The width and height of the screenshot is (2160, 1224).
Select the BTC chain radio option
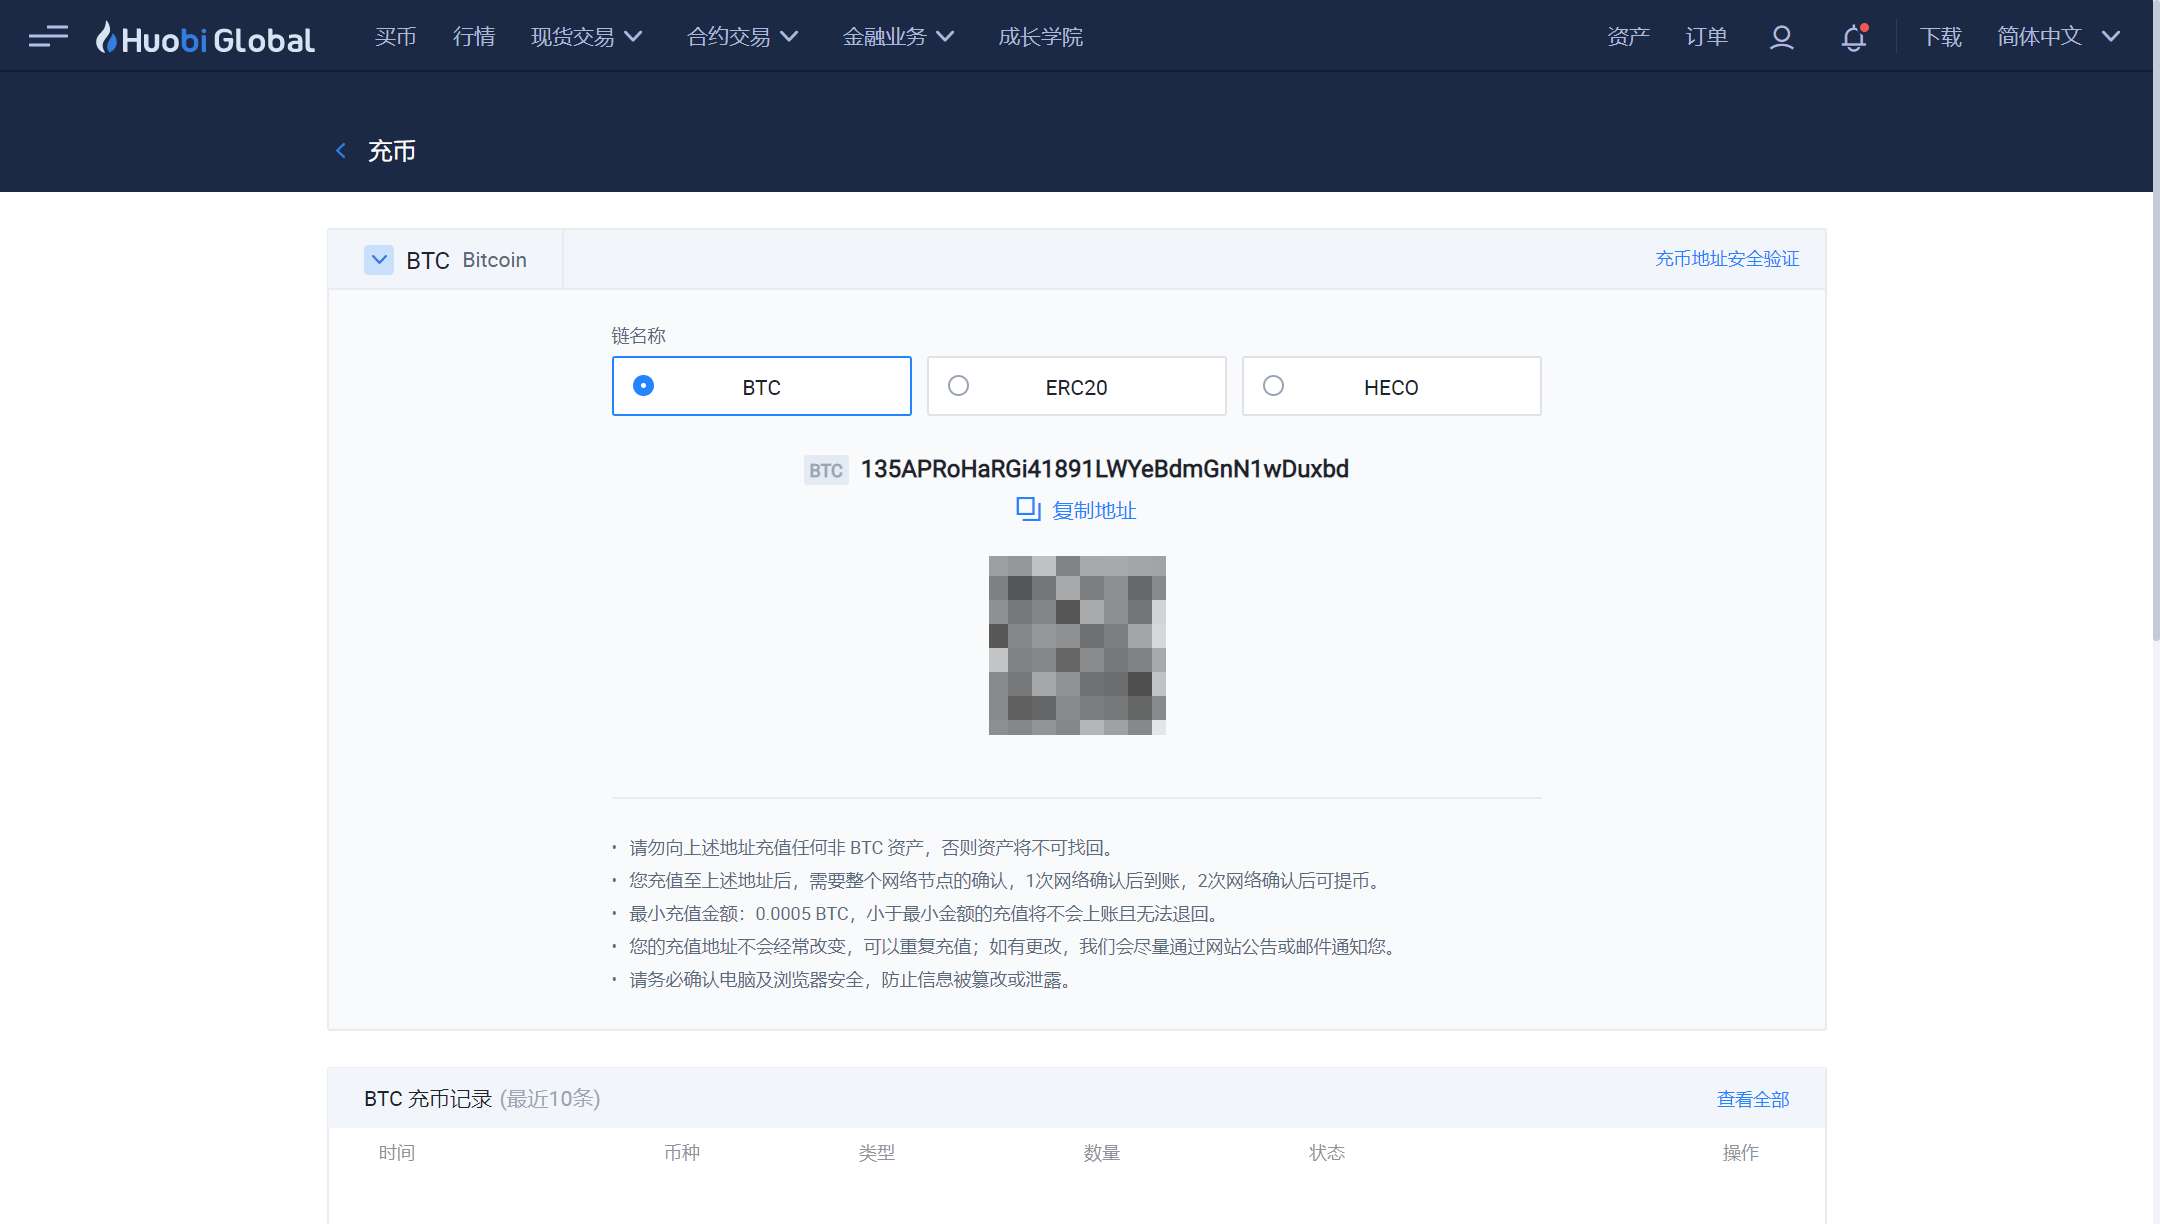click(761, 386)
